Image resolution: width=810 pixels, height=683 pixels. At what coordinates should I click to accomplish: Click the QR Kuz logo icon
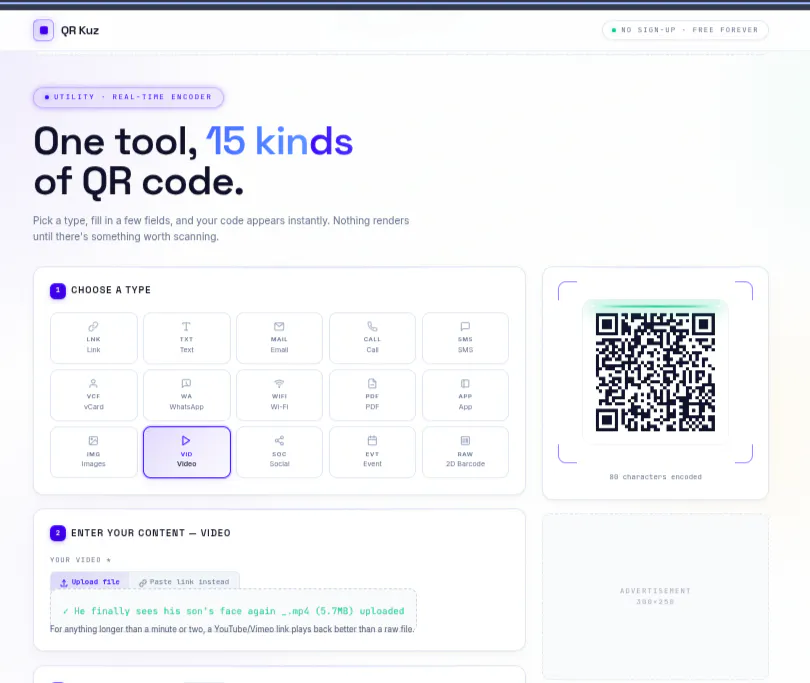(43, 30)
